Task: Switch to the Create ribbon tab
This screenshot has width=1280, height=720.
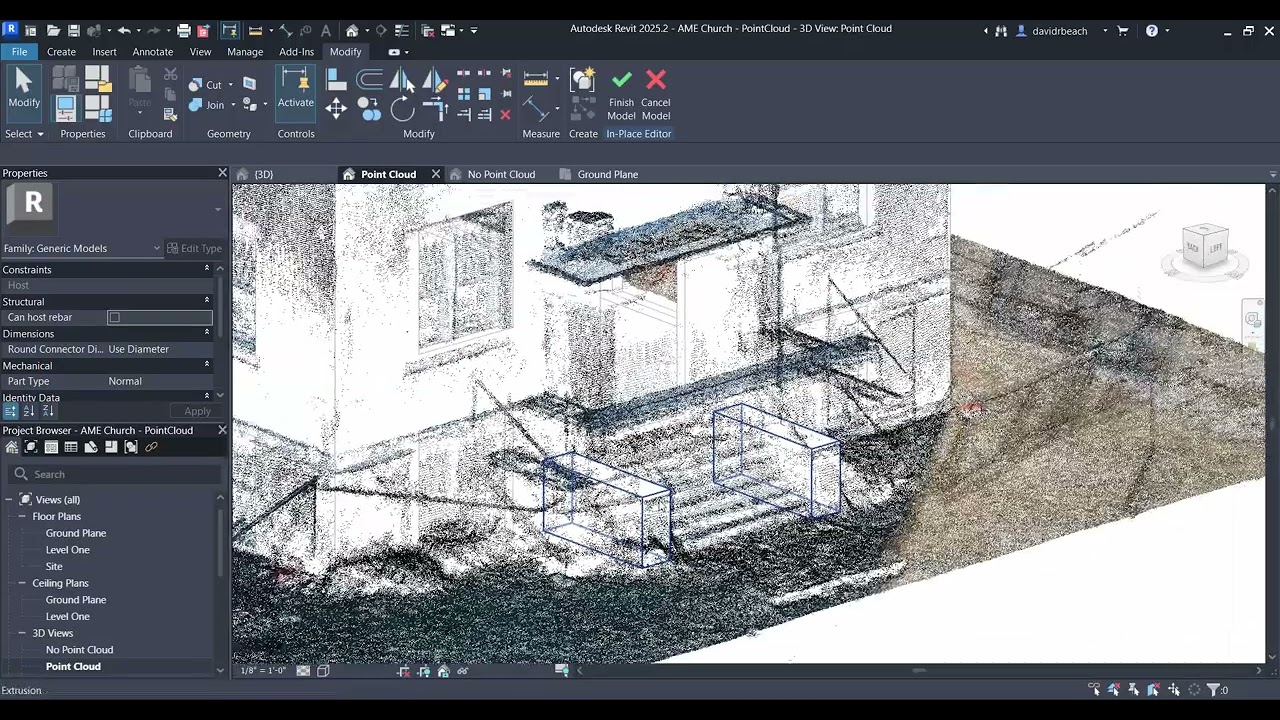Action: point(61,52)
